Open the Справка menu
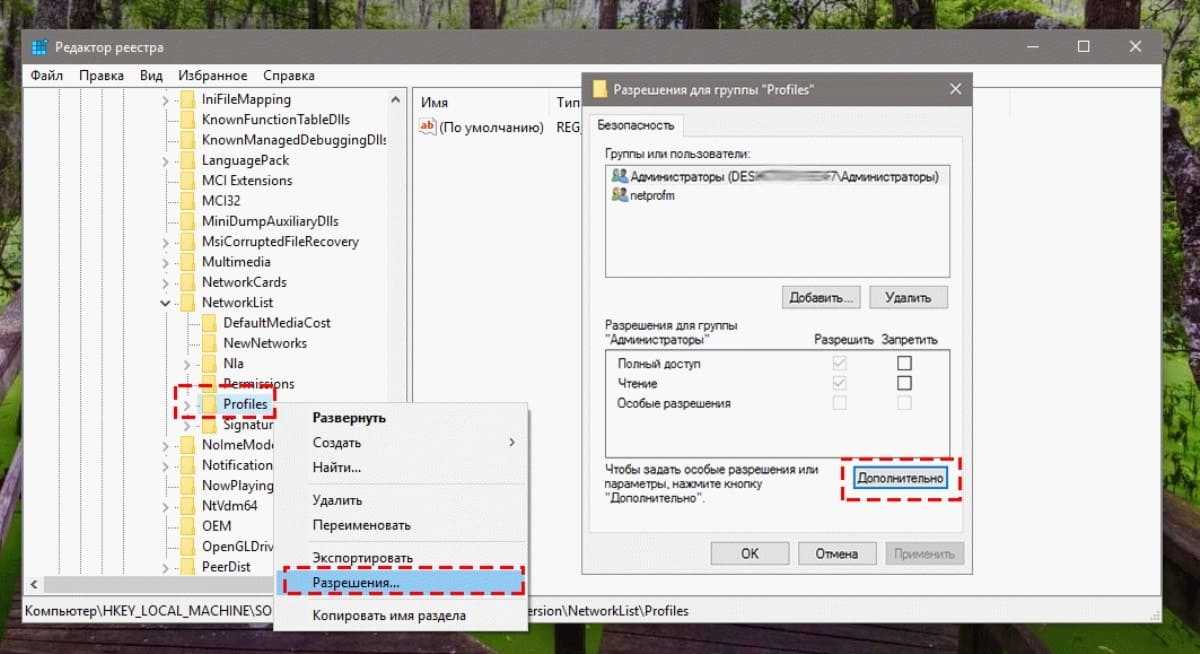 (288, 75)
